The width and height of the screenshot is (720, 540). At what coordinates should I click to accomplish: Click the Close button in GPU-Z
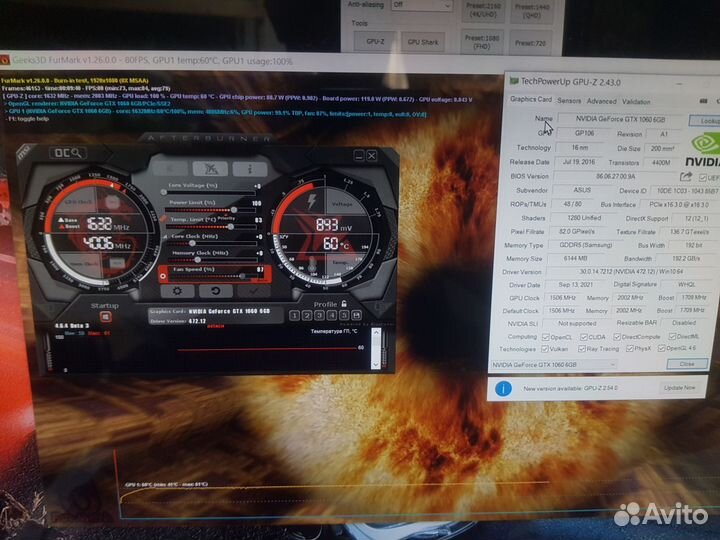coord(687,364)
